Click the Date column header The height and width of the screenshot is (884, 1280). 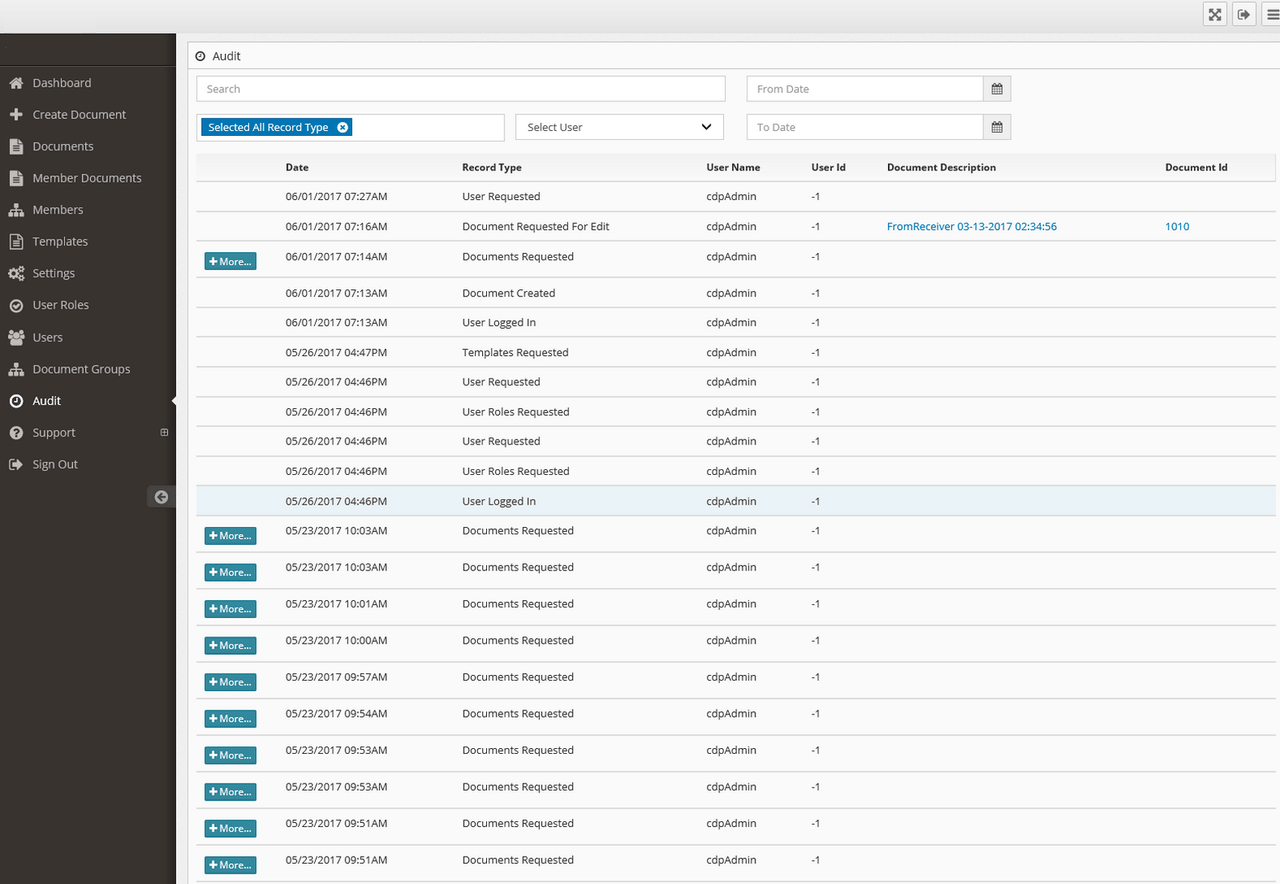[297, 168]
